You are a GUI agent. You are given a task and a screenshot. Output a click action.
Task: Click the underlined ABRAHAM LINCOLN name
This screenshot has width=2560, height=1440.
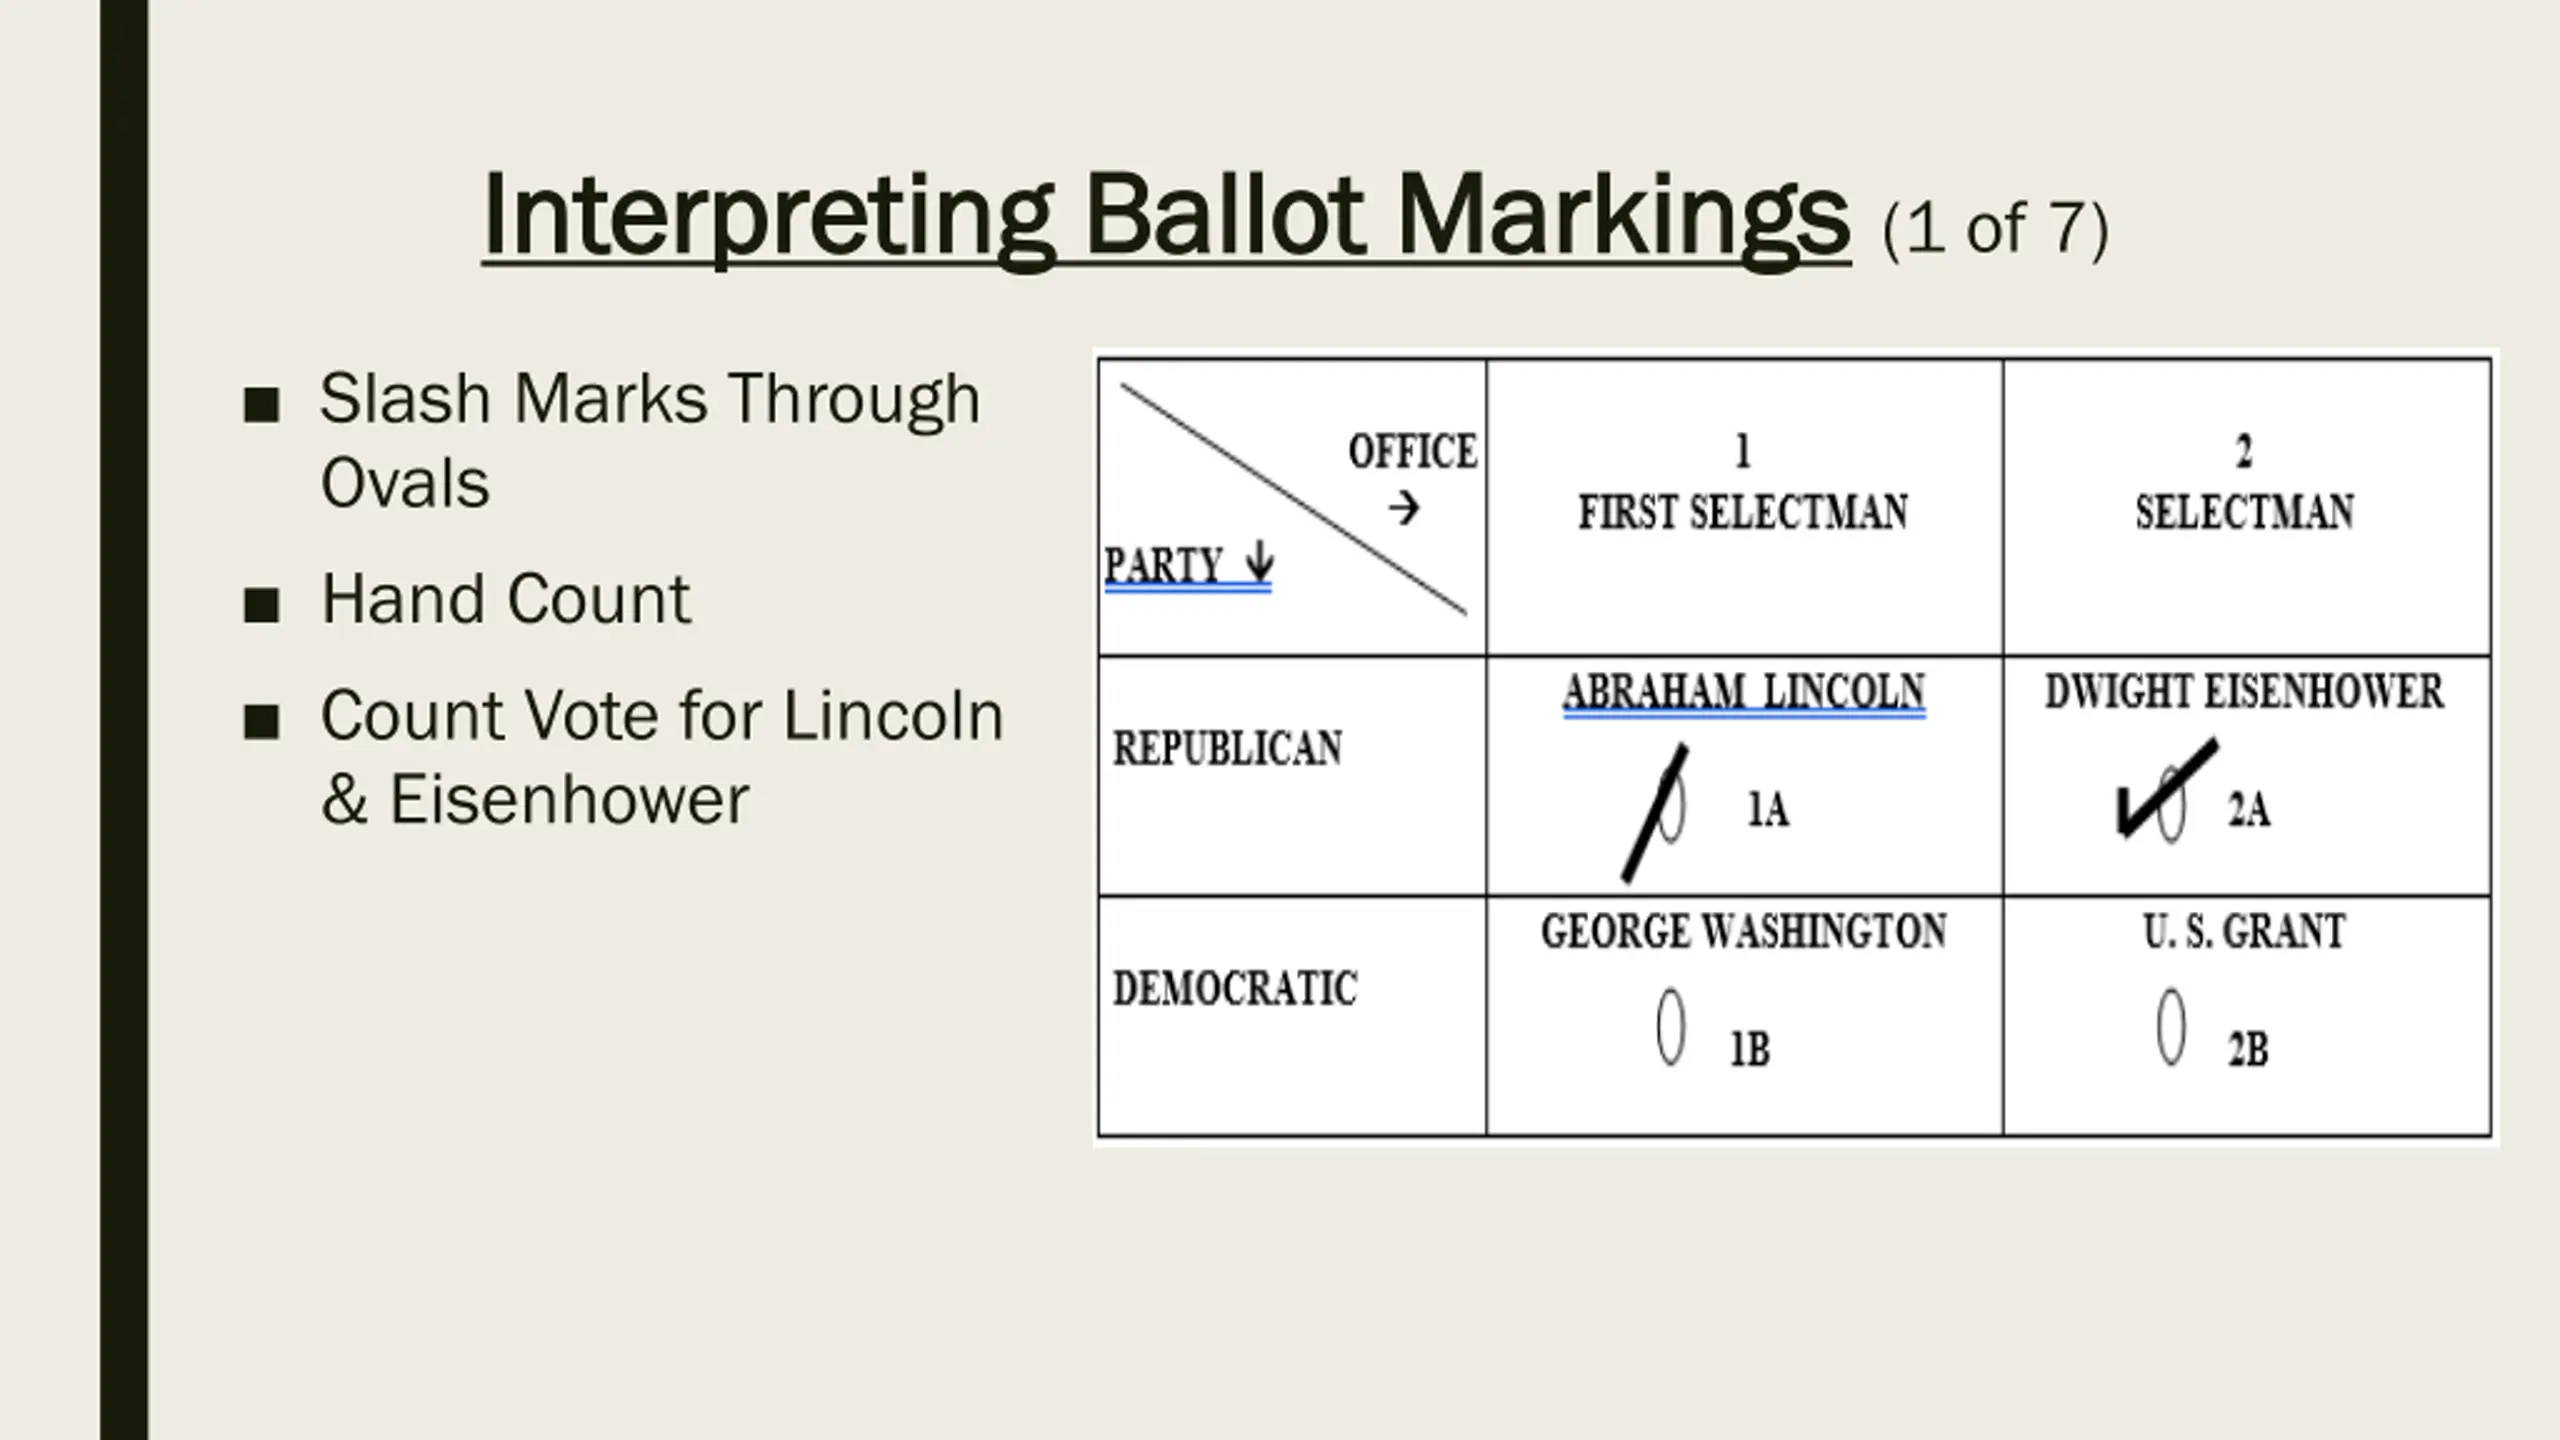pyautogui.click(x=1743, y=692)
